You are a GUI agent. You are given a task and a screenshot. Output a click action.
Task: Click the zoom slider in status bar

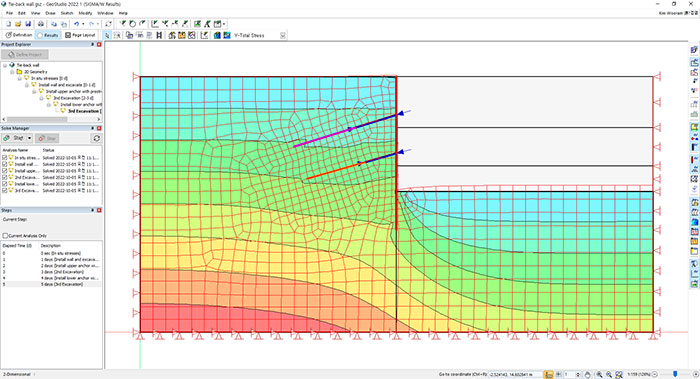(675, 375)
